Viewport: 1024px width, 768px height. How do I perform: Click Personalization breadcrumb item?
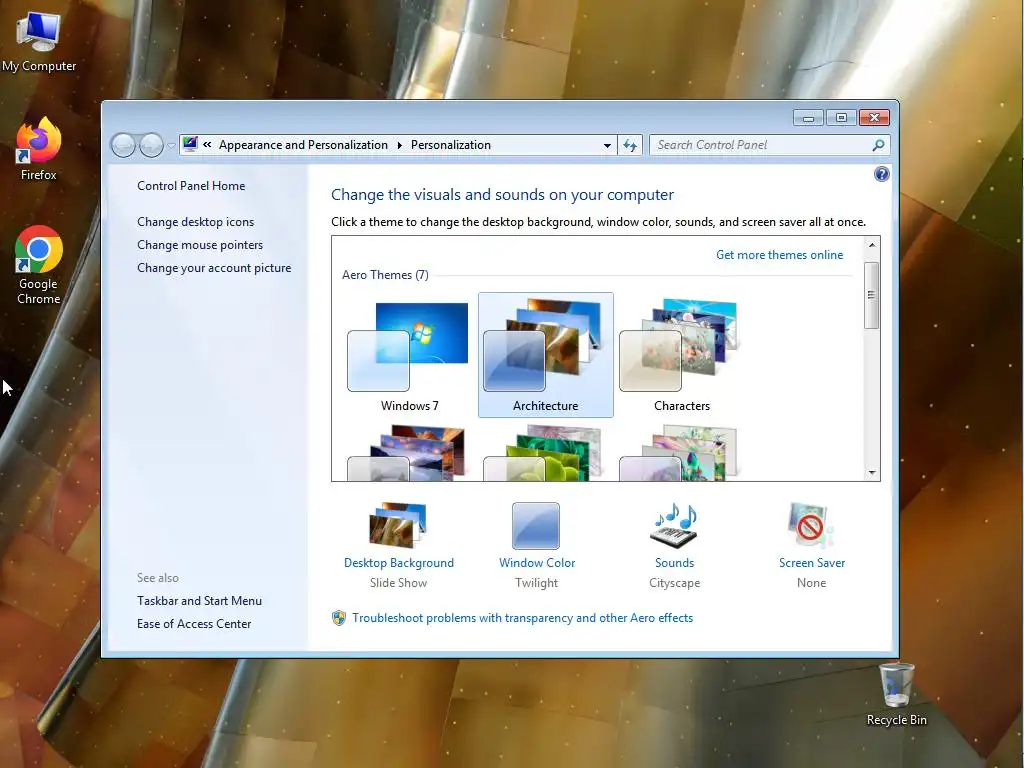451,145
